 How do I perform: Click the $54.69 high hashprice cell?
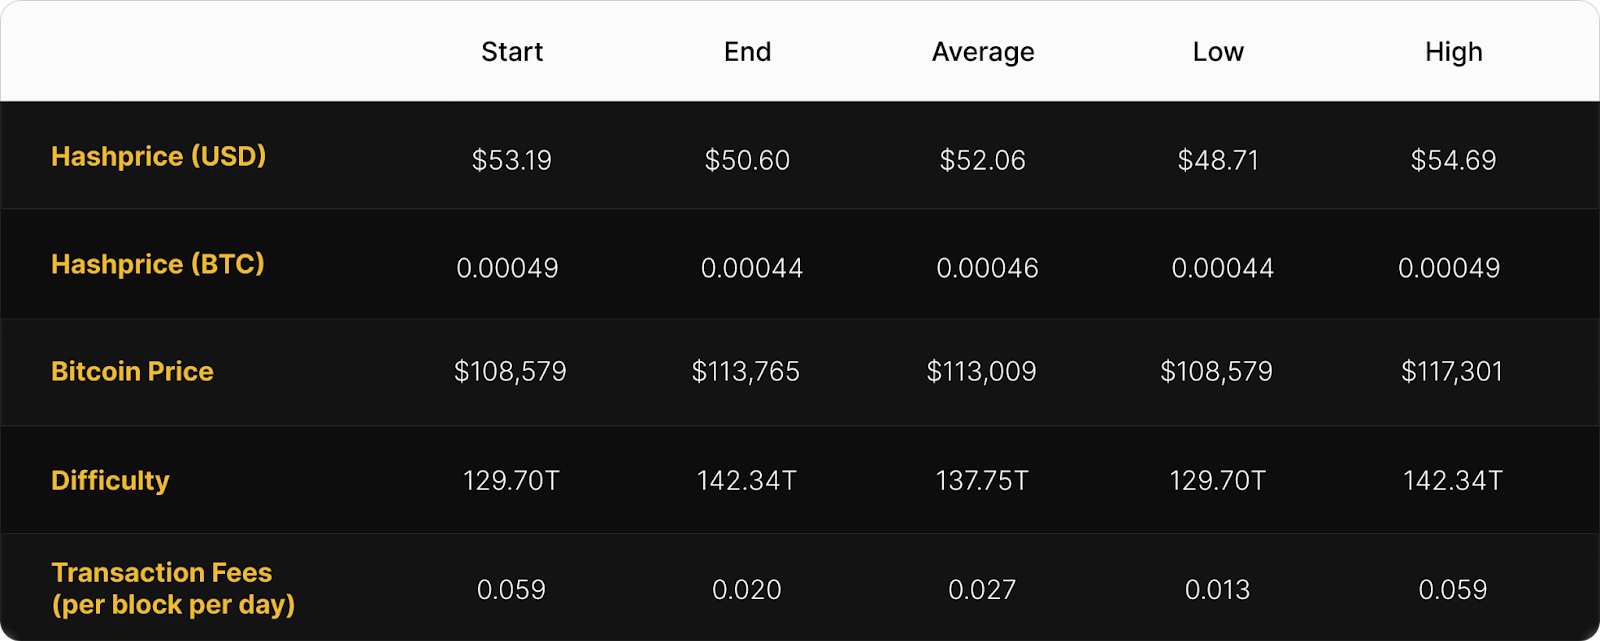(x=1453, y=160)
